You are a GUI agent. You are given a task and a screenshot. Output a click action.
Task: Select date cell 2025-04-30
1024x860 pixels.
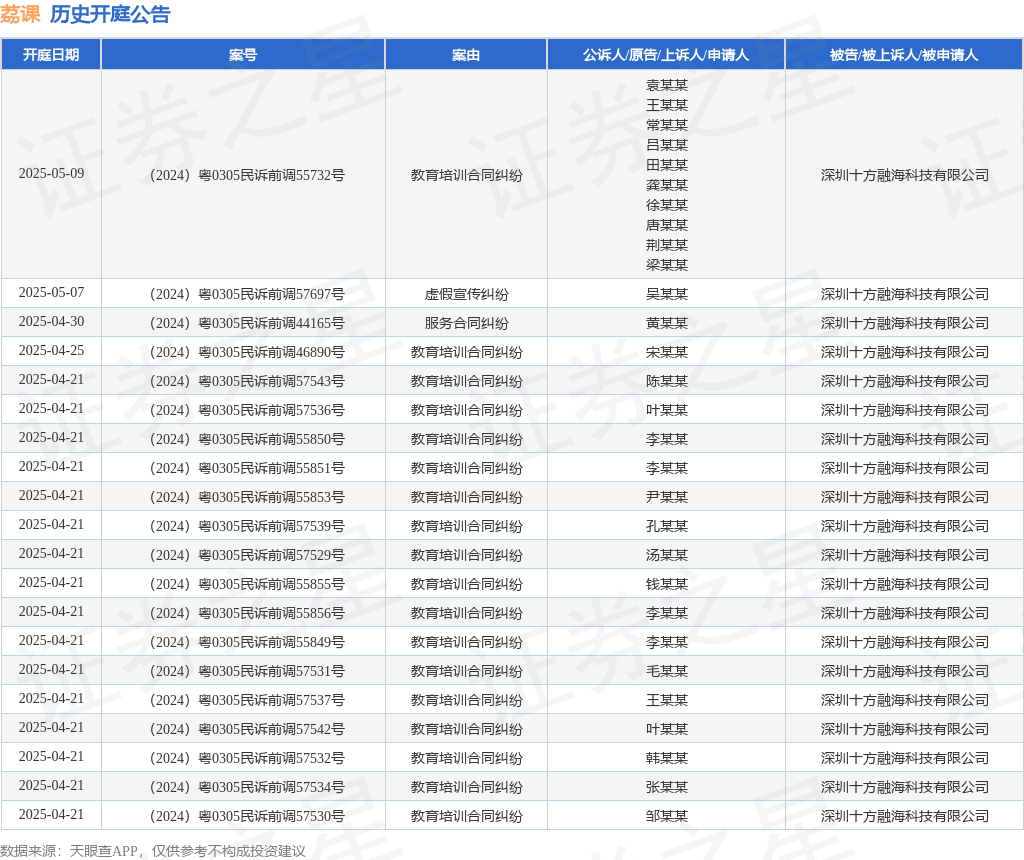(51, 321)
